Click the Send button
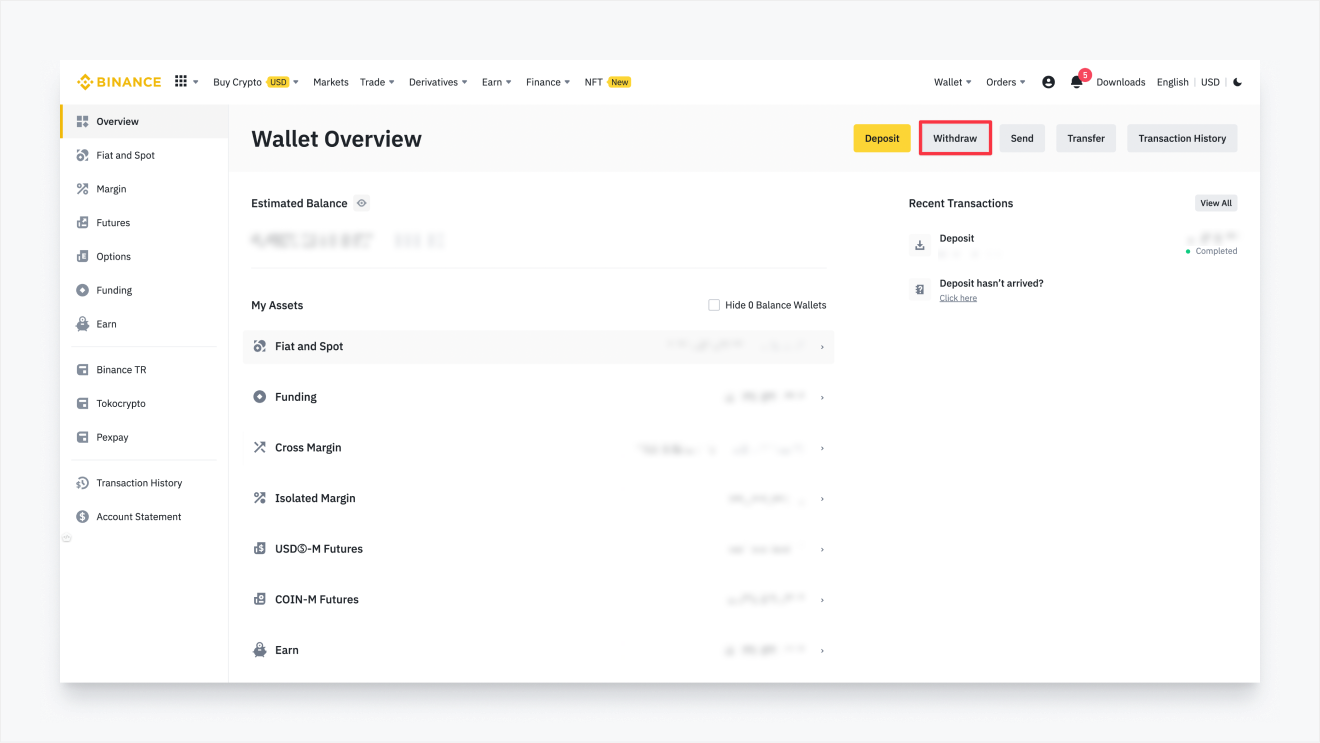The image size is (1320, 743). coord(1022,138)
